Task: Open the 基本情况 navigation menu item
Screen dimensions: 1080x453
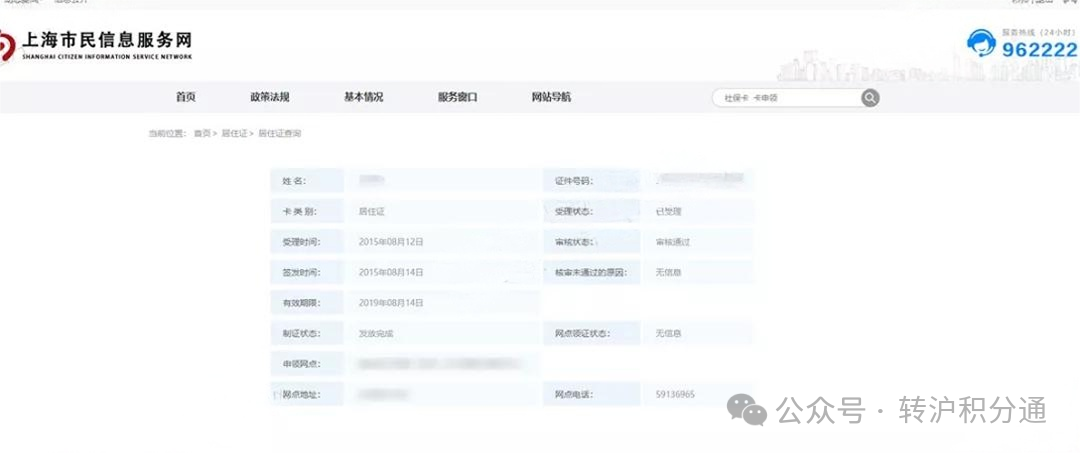Action: [364, 97]
